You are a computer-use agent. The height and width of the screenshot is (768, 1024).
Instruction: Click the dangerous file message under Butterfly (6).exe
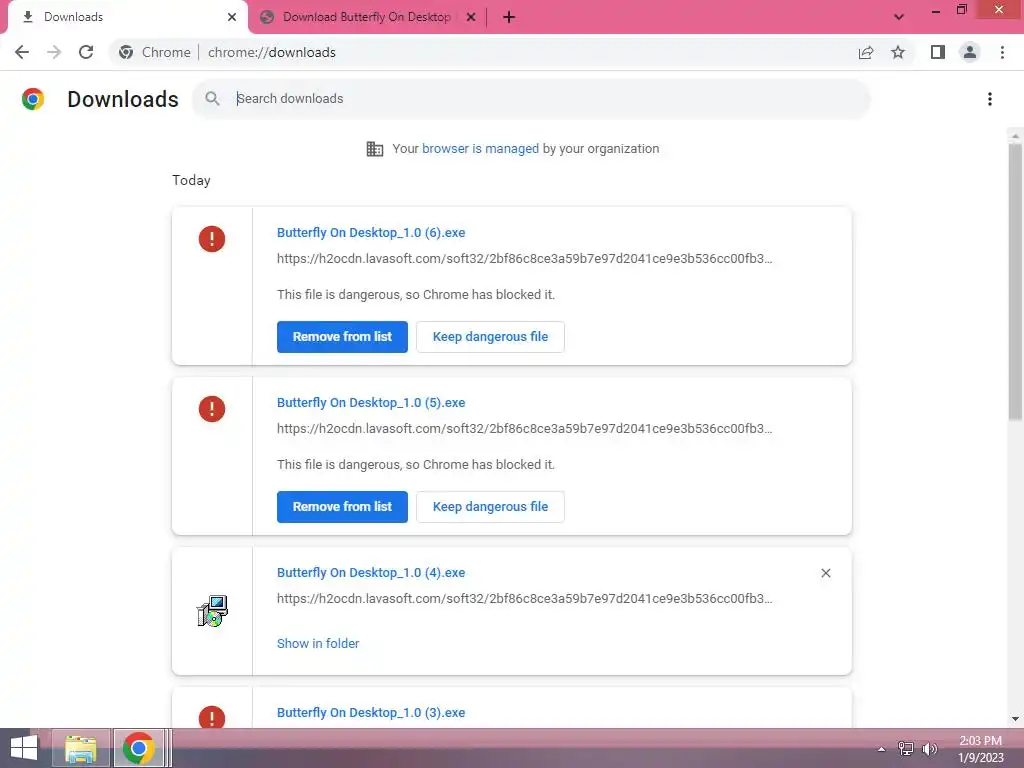(416, 295)
